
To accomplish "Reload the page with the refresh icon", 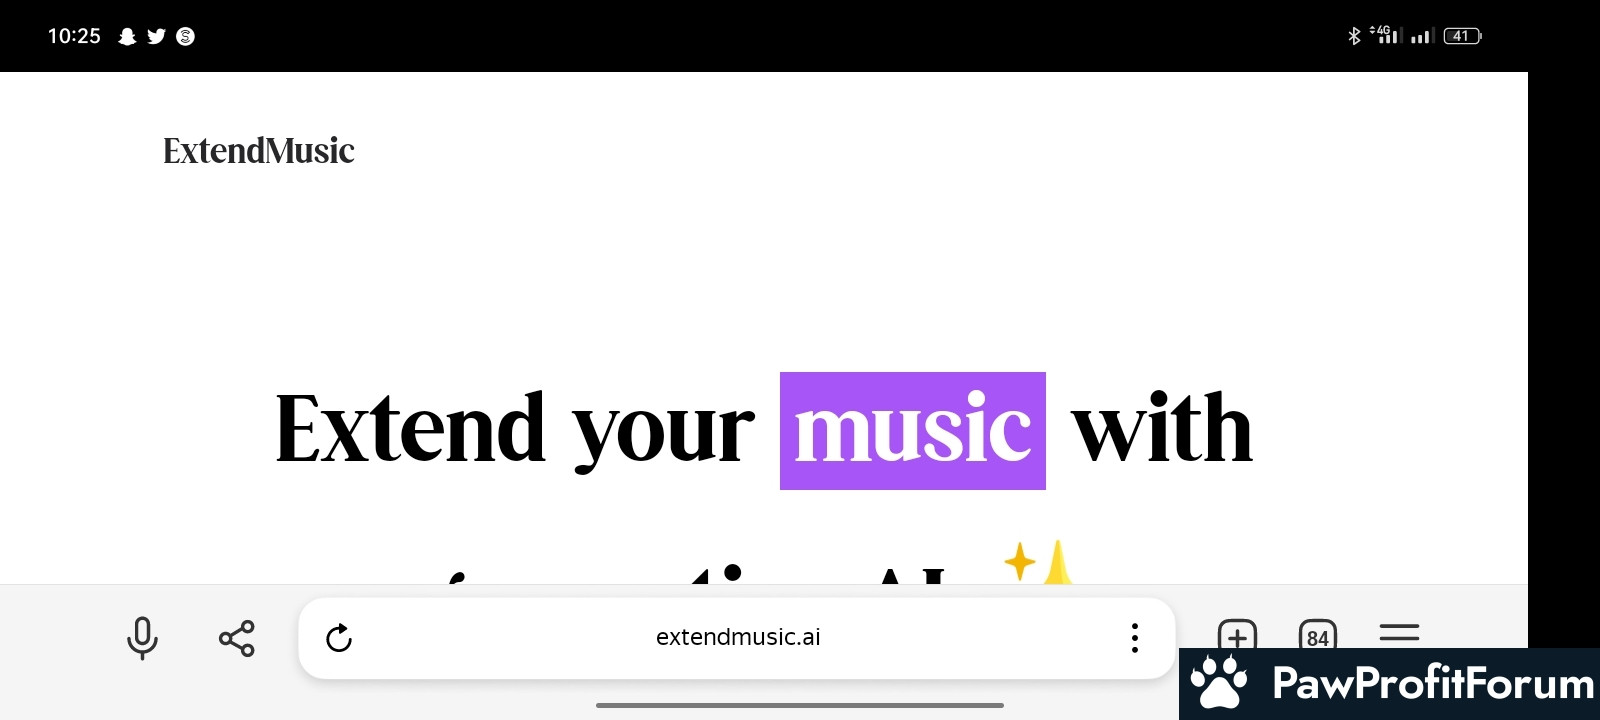I will coord(339,638).
